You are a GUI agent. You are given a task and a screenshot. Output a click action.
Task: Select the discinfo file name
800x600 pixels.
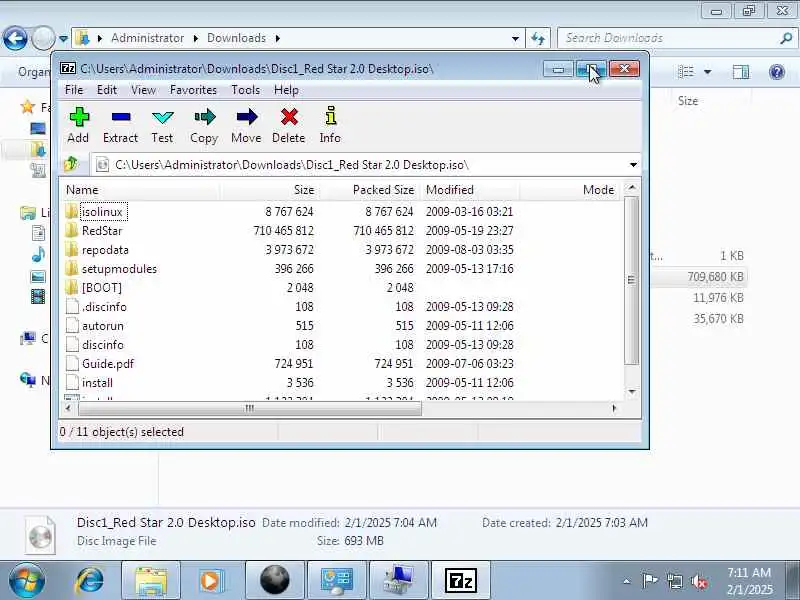[x=103, y=345]
